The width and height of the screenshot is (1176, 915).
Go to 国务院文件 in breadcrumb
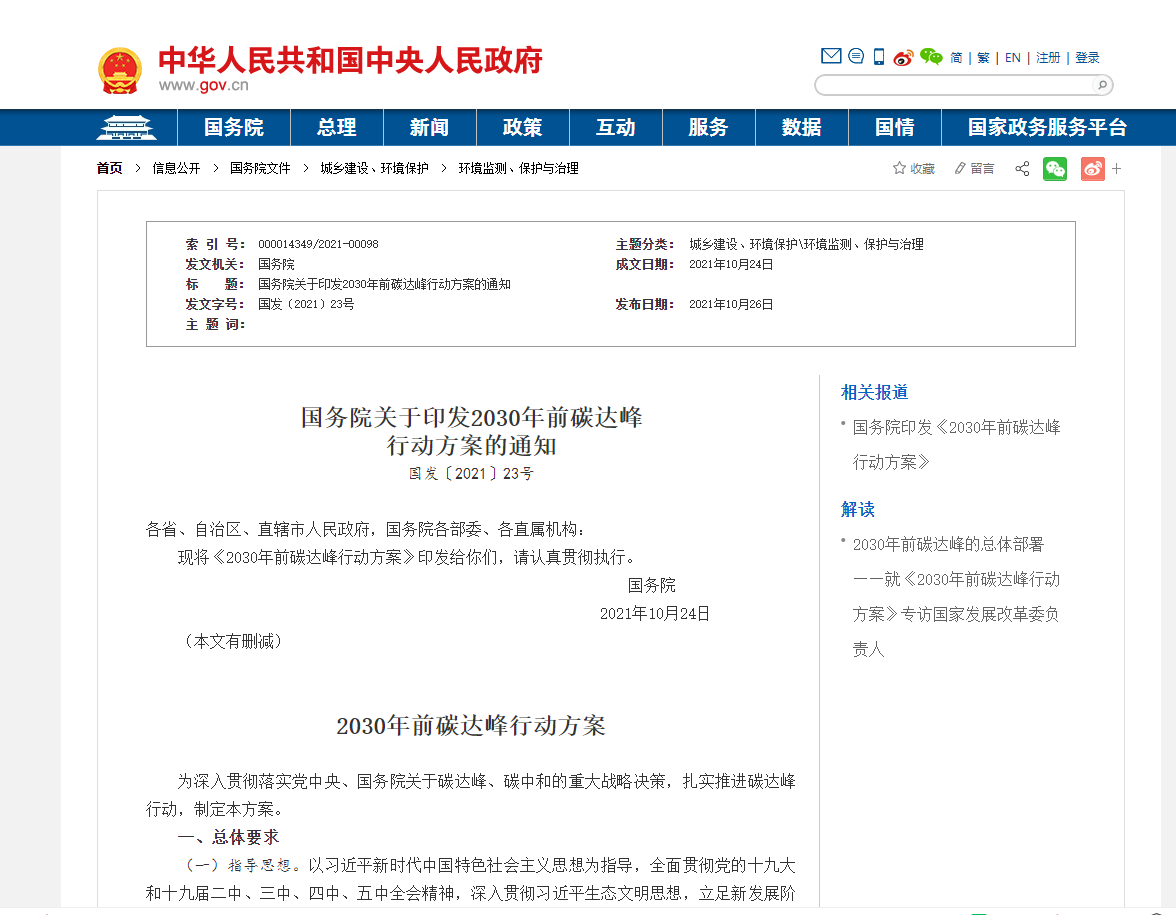(260, 169)
